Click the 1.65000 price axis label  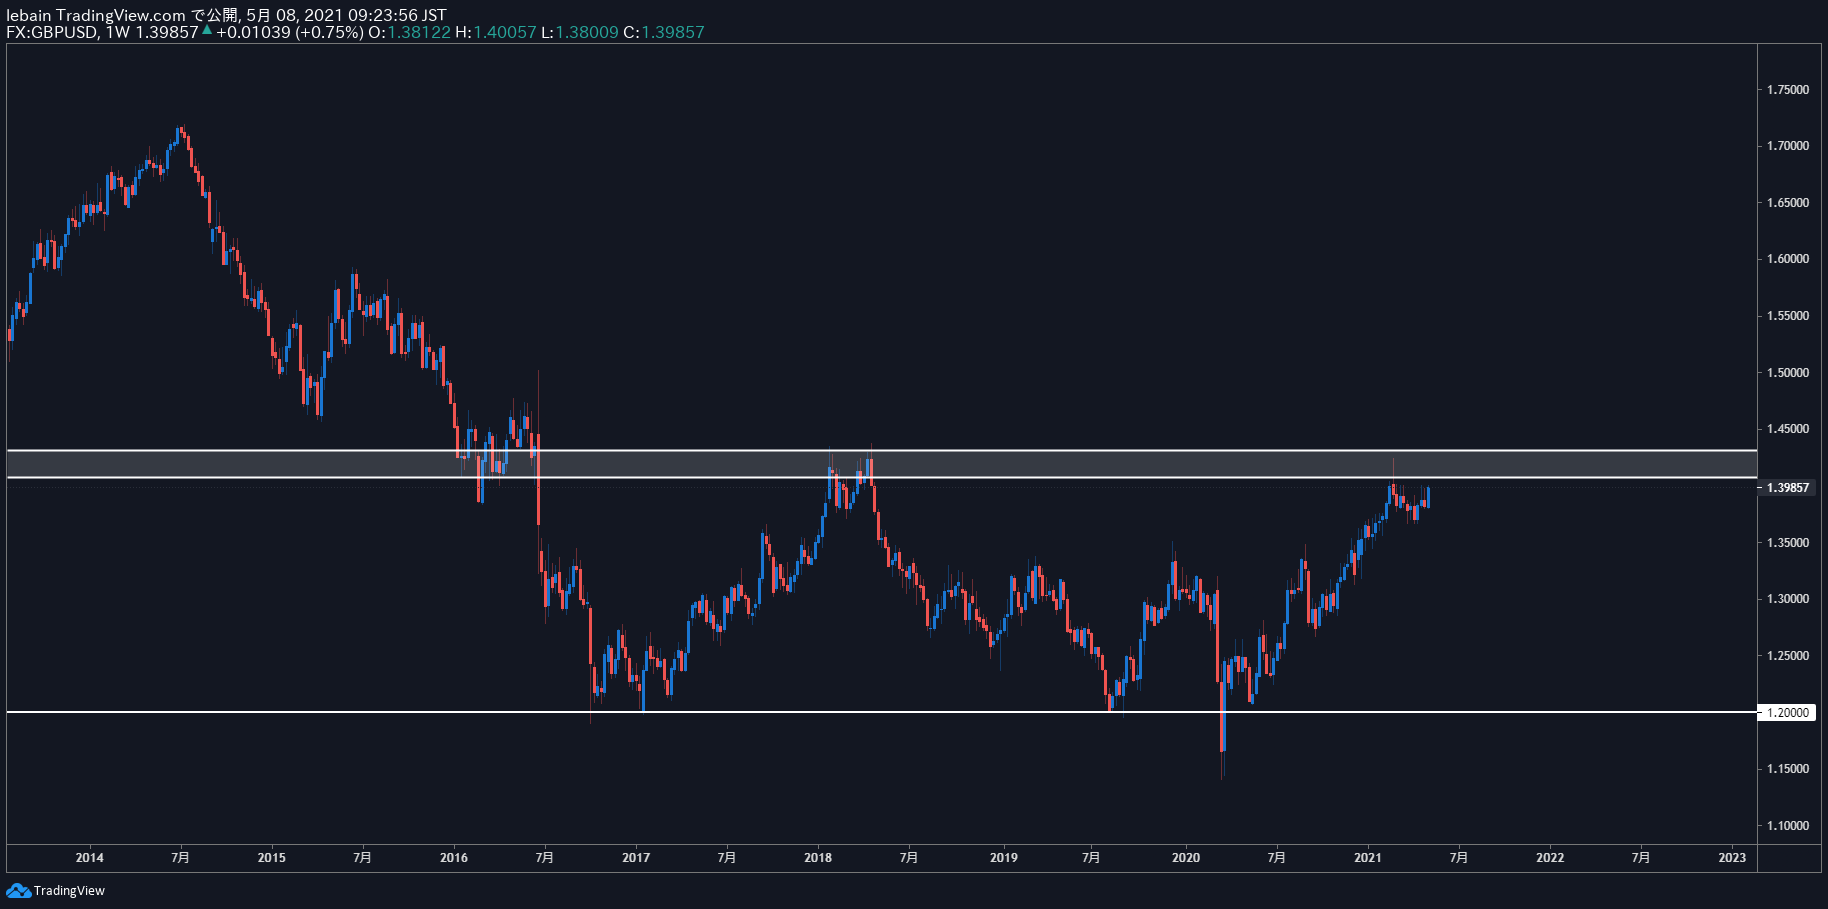(1788, 203)
